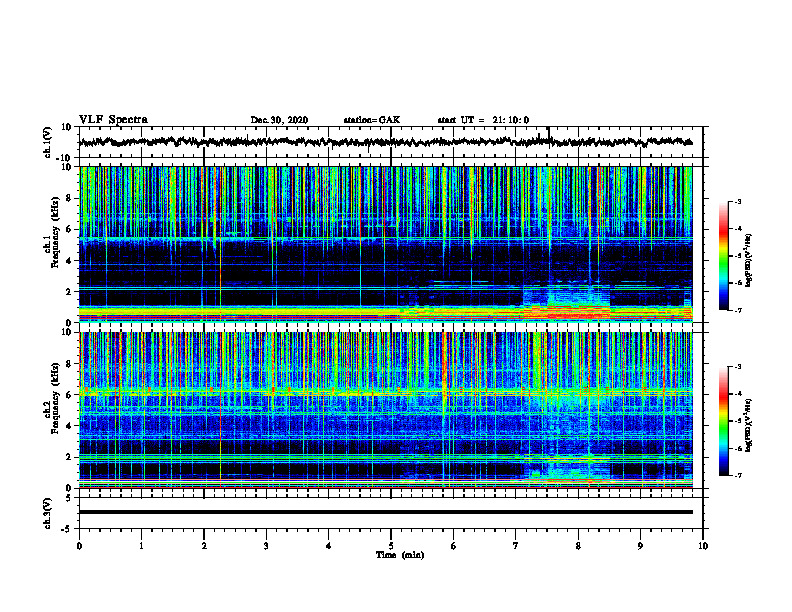792x612 pixels.
Task: Click time axis tick label "5"
Action: click(x=391, y=546)
